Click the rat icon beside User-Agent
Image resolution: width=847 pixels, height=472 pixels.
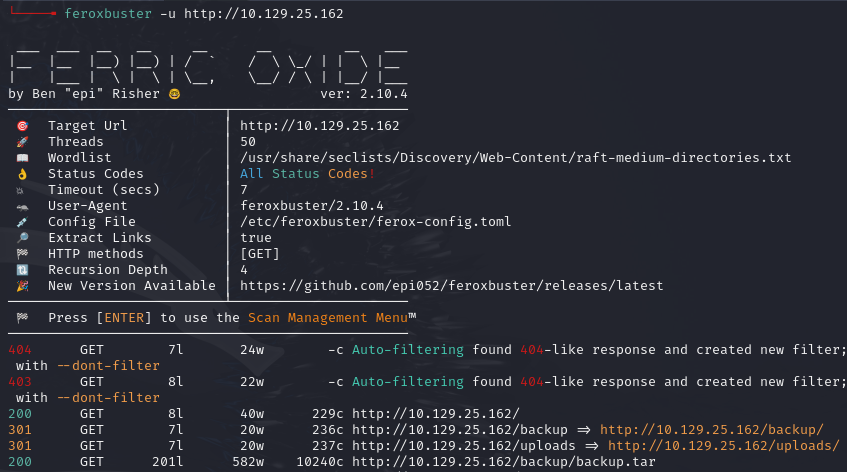coord(22,207)
